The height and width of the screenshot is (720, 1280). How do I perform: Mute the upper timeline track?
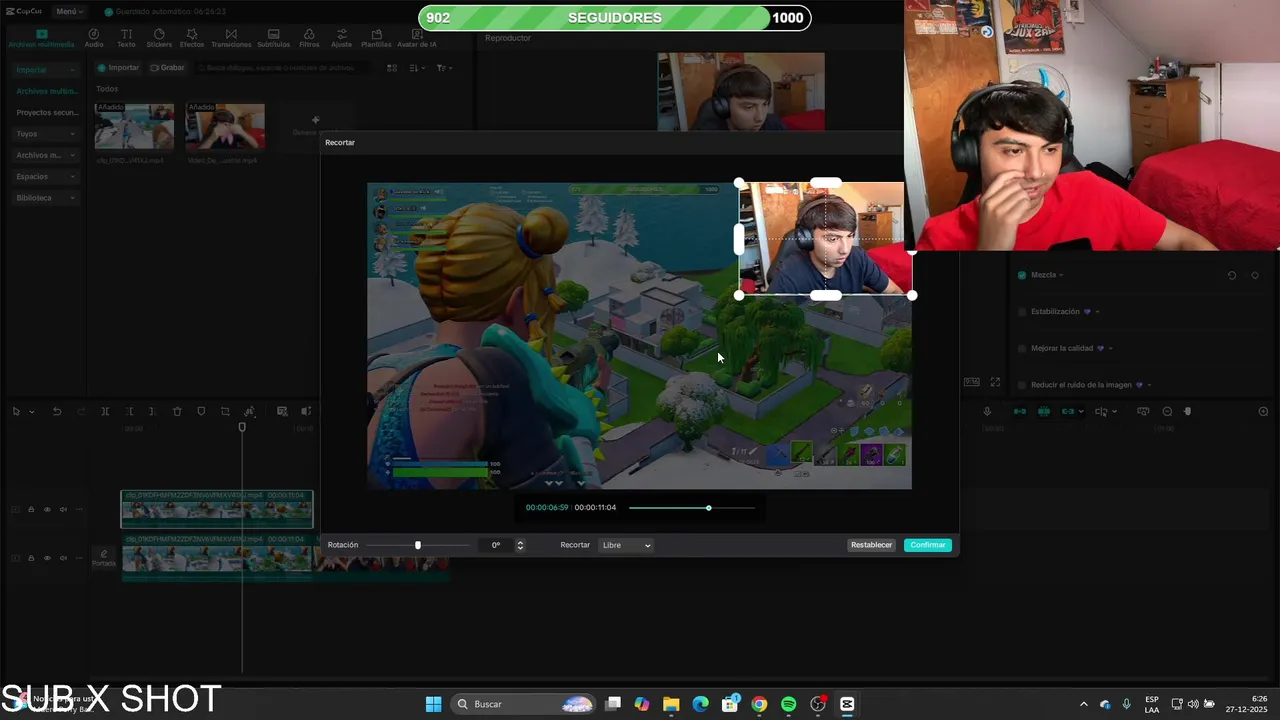(x=63, y=509)
